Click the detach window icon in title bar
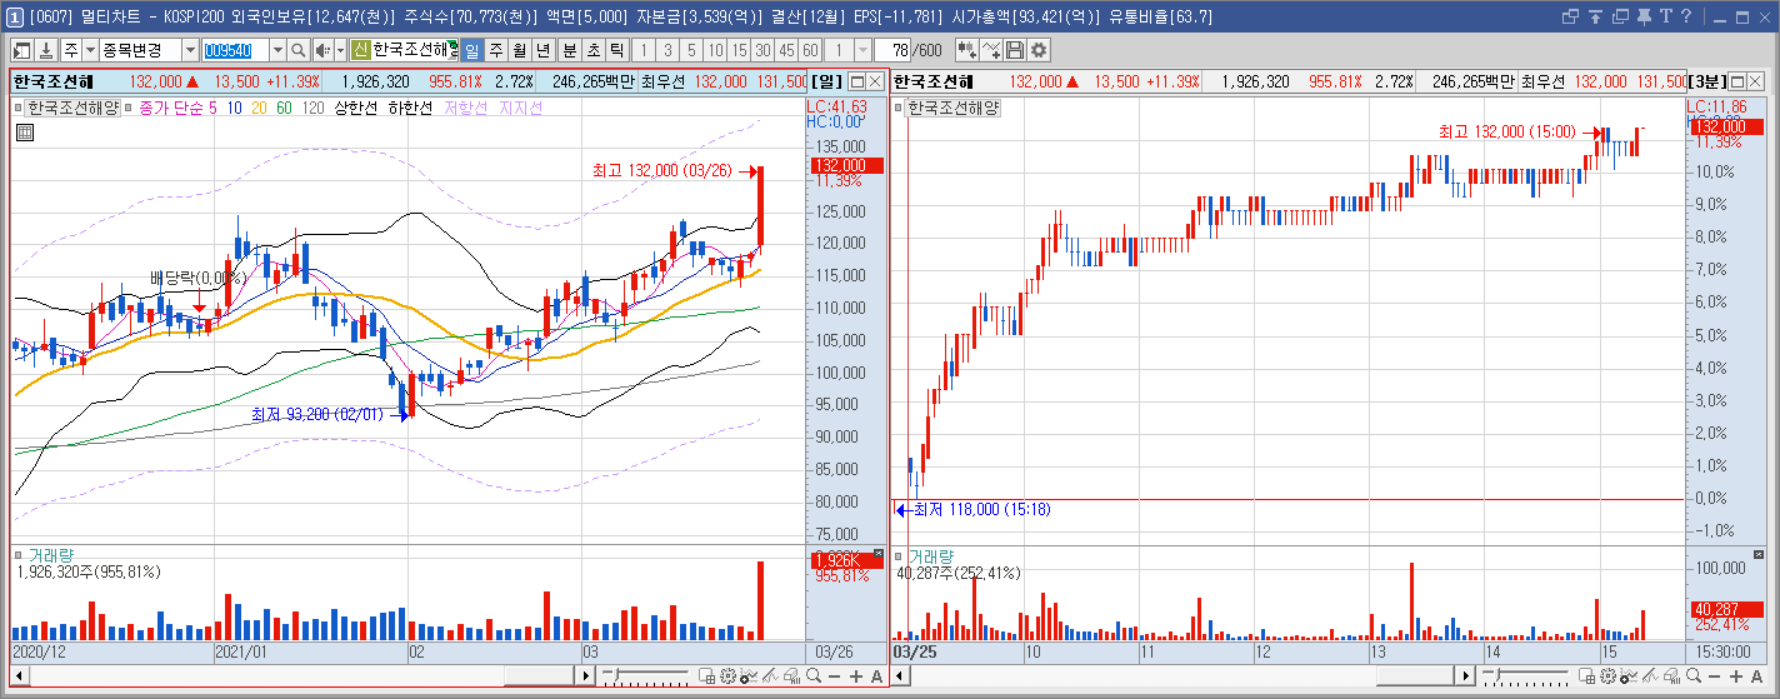Viewport: 1780px width, 699px height. [1570, 17]
